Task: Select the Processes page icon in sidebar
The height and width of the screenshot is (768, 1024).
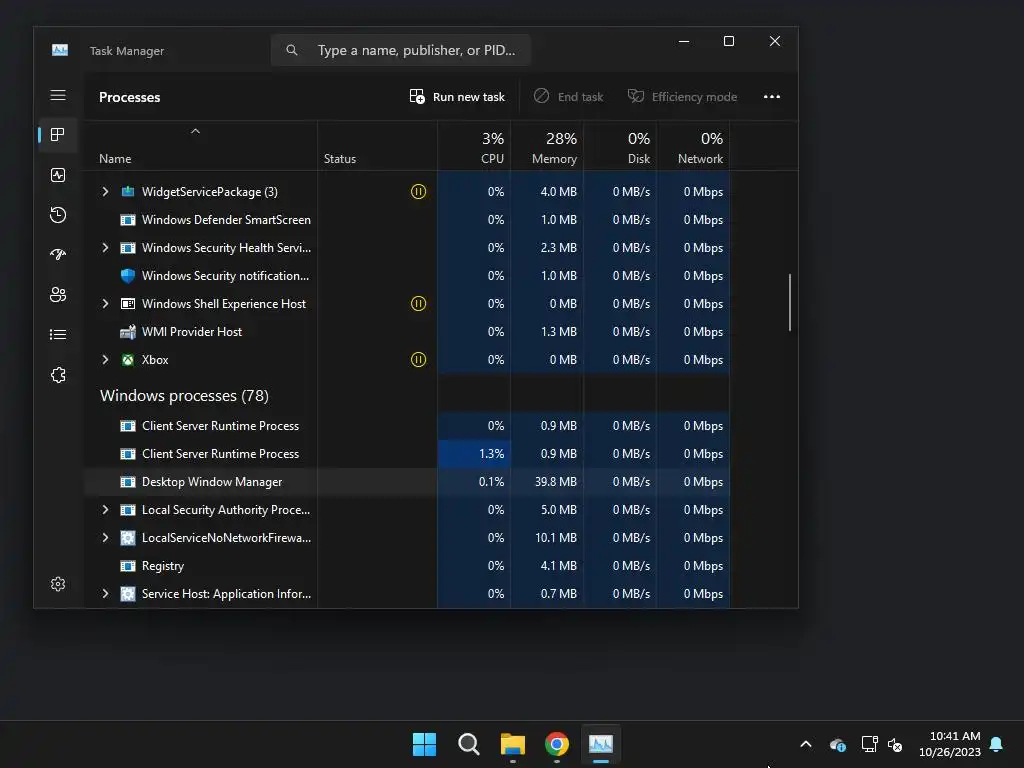Action: point(57,135)
